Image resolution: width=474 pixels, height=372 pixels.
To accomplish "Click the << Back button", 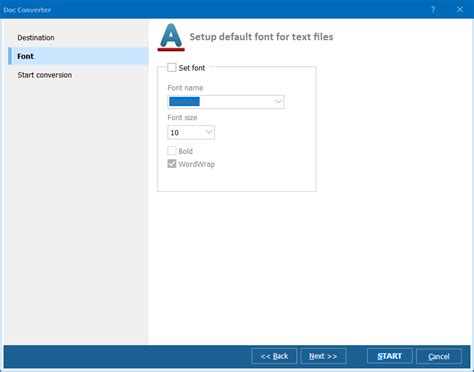I will pyautogui.click(x=274, y=356).
